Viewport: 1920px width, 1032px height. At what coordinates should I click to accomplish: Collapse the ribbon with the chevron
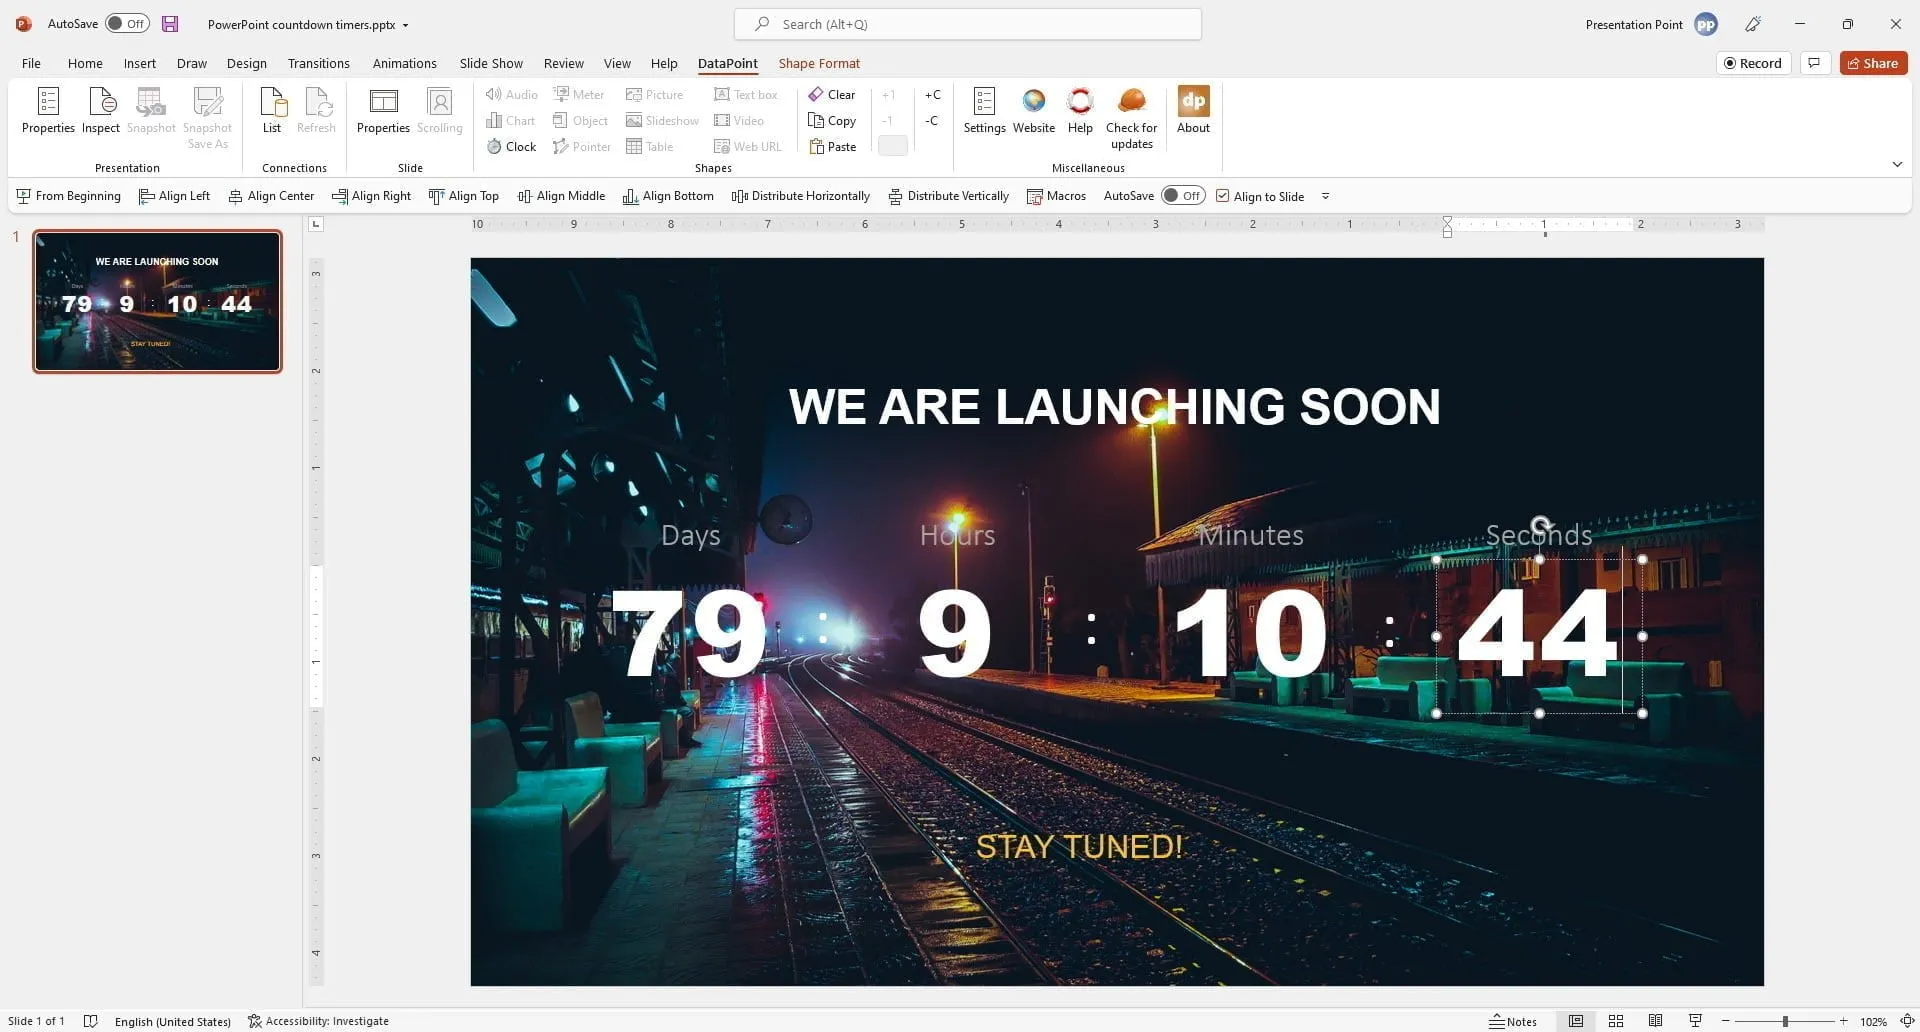(x=1897, y=164)
